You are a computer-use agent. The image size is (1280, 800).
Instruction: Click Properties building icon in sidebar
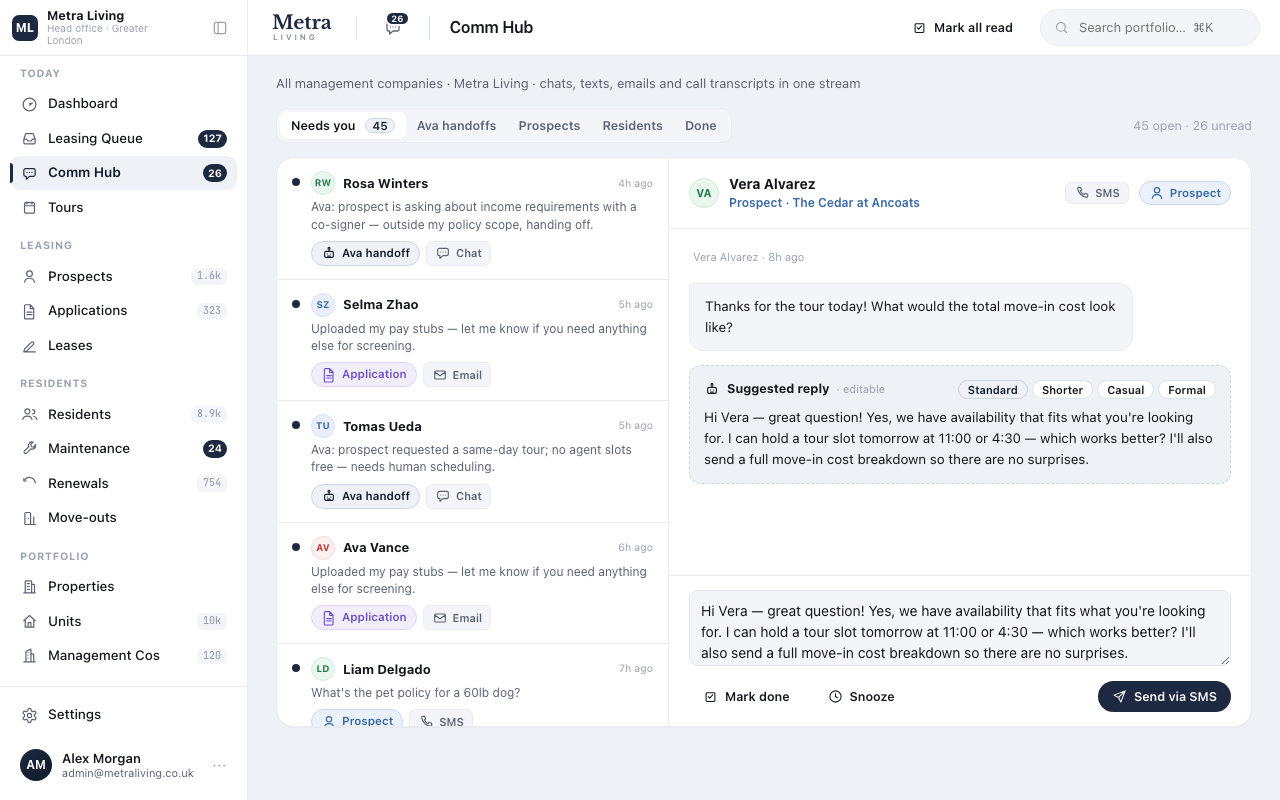[x=30, y=587]
